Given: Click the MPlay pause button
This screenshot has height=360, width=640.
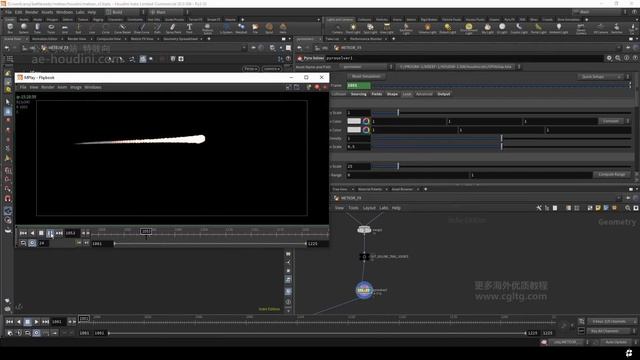Looking at the screenshot, I should click(x=49, y=233).
